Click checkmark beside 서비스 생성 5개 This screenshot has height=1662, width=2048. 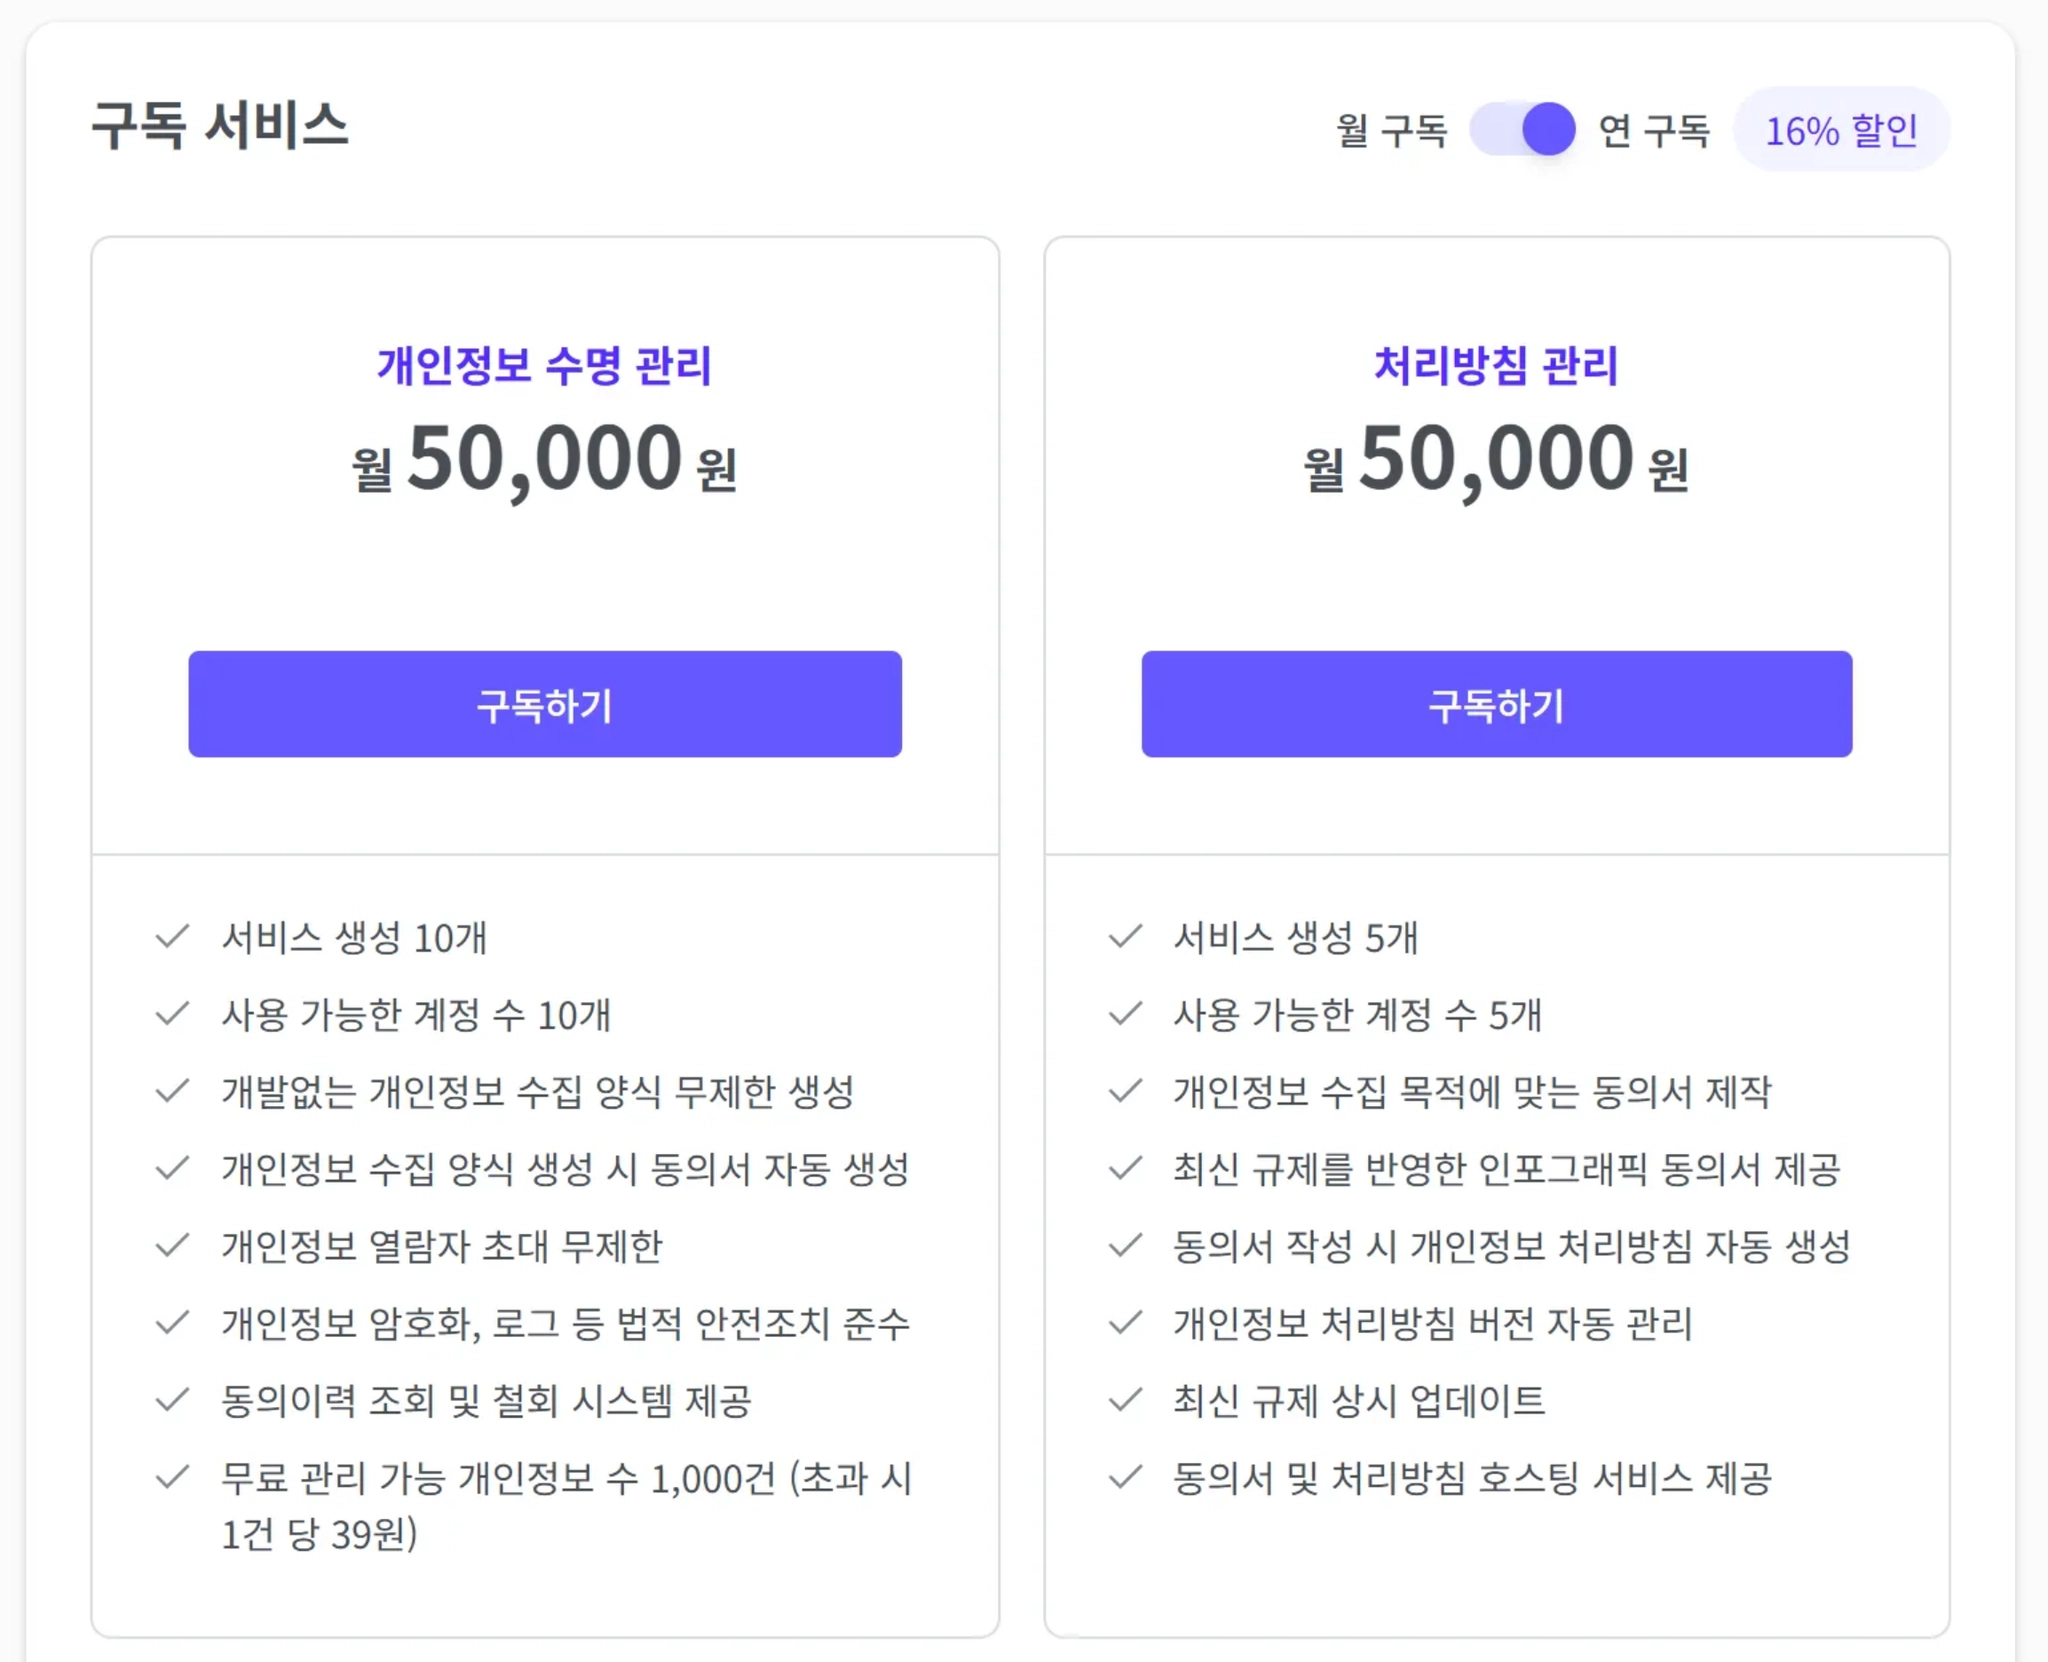tap(1125, 937)
